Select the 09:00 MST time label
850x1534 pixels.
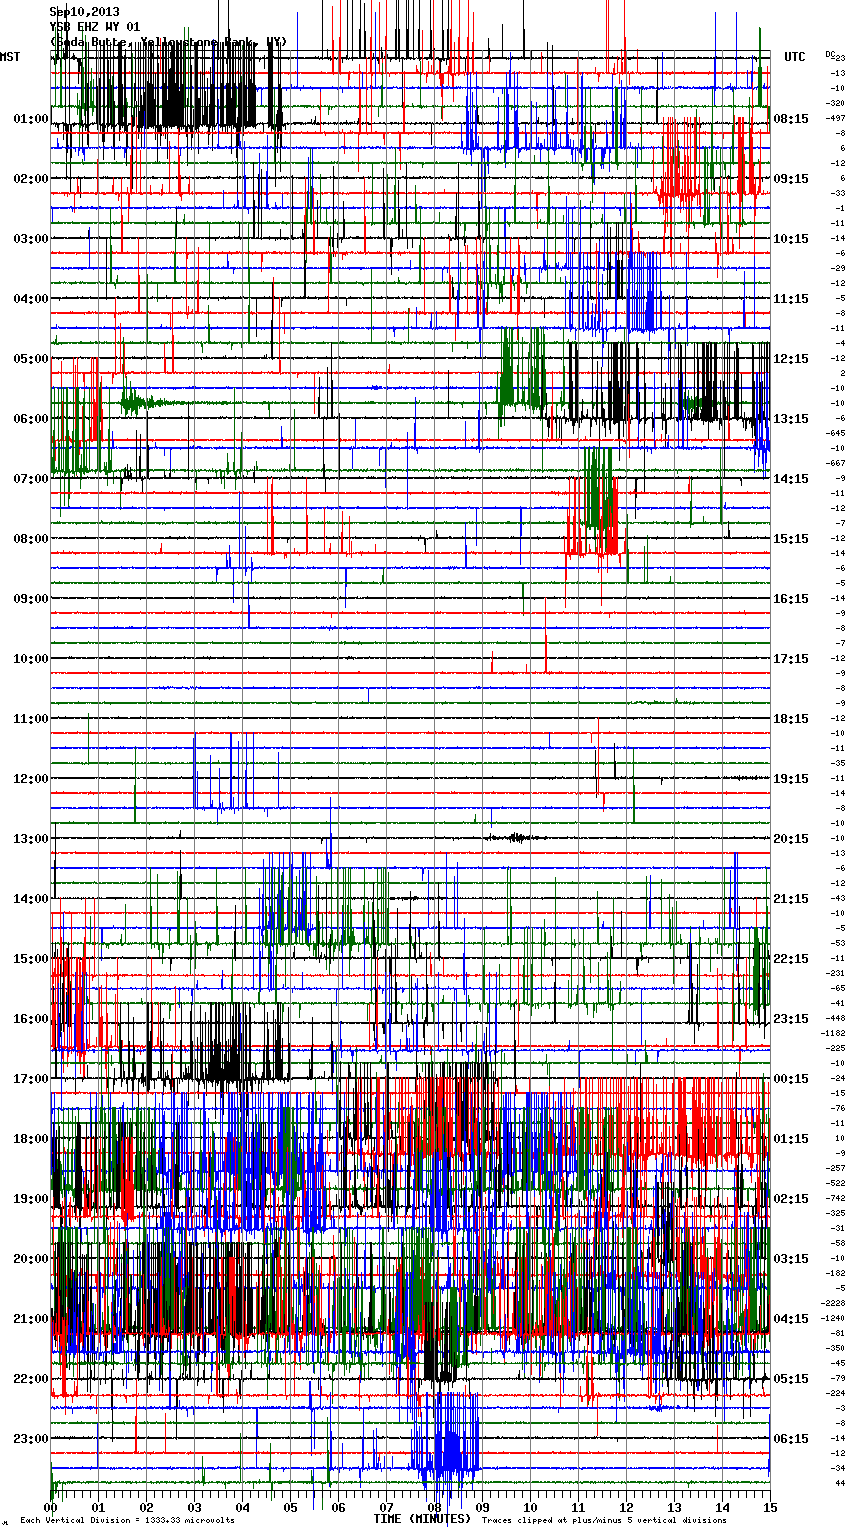click(x=31, y=599)
